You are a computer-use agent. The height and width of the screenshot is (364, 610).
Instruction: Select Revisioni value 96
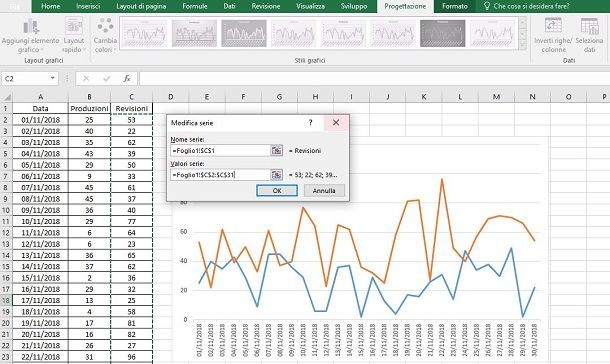131,357
